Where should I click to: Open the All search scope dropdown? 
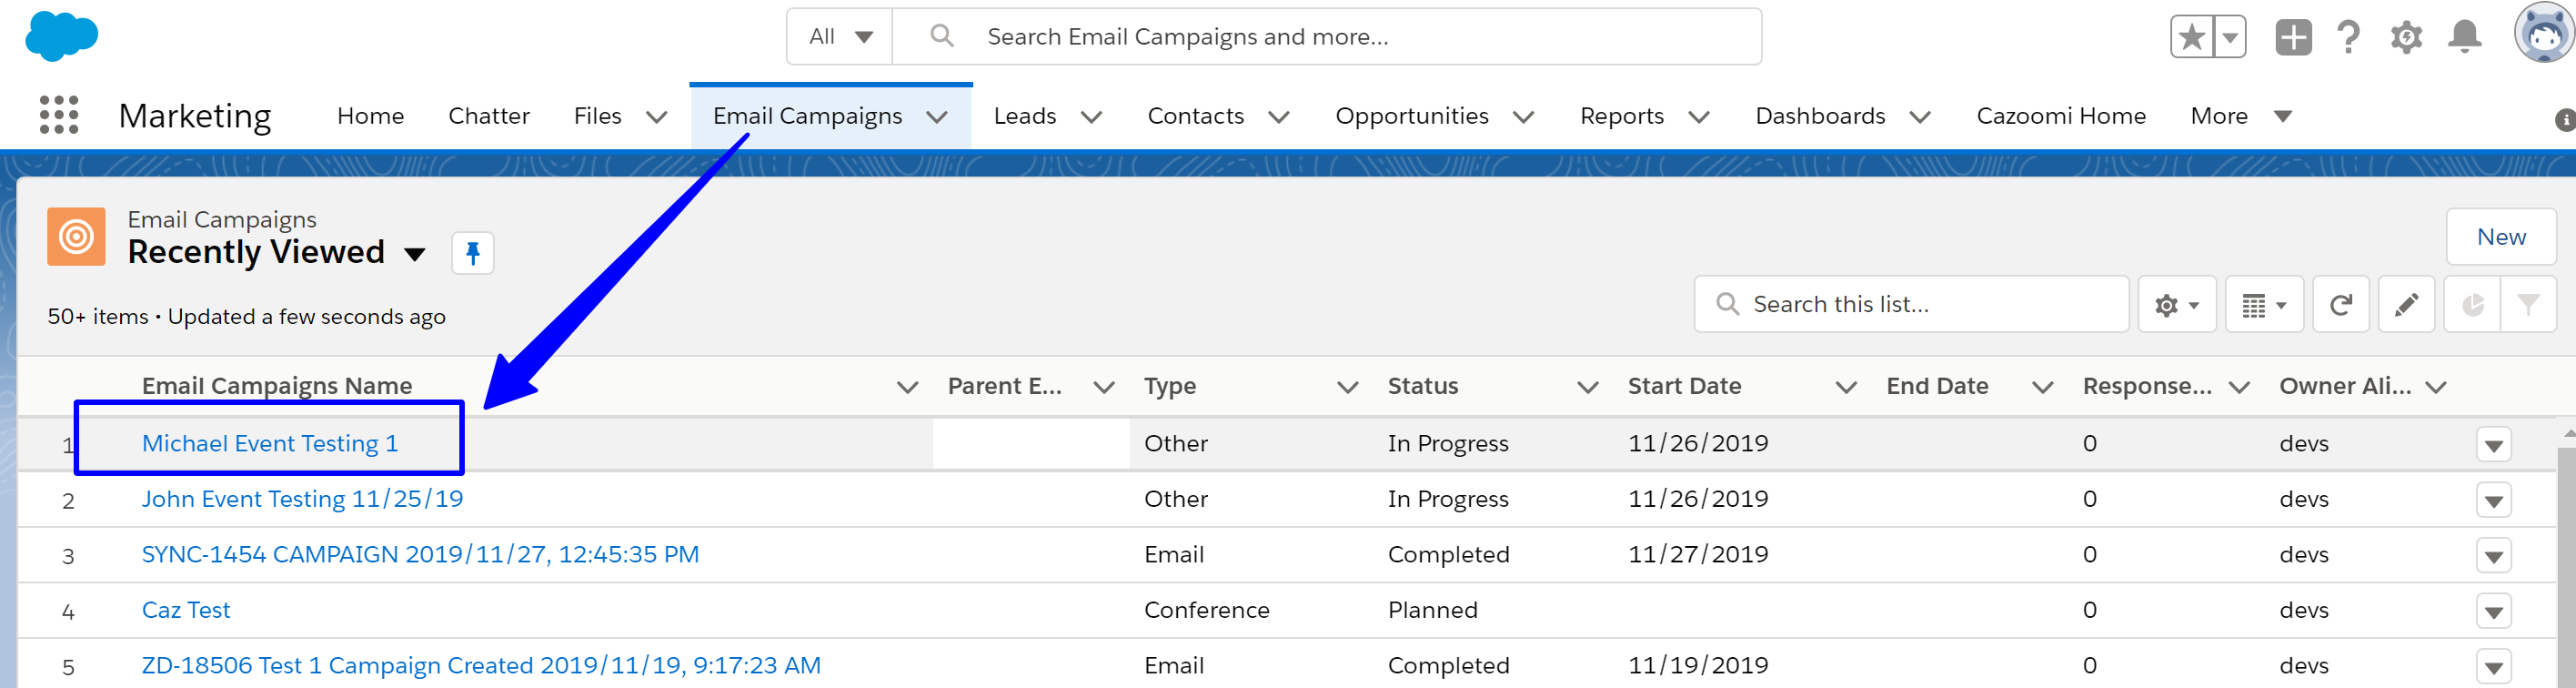[x=840, y=37]
